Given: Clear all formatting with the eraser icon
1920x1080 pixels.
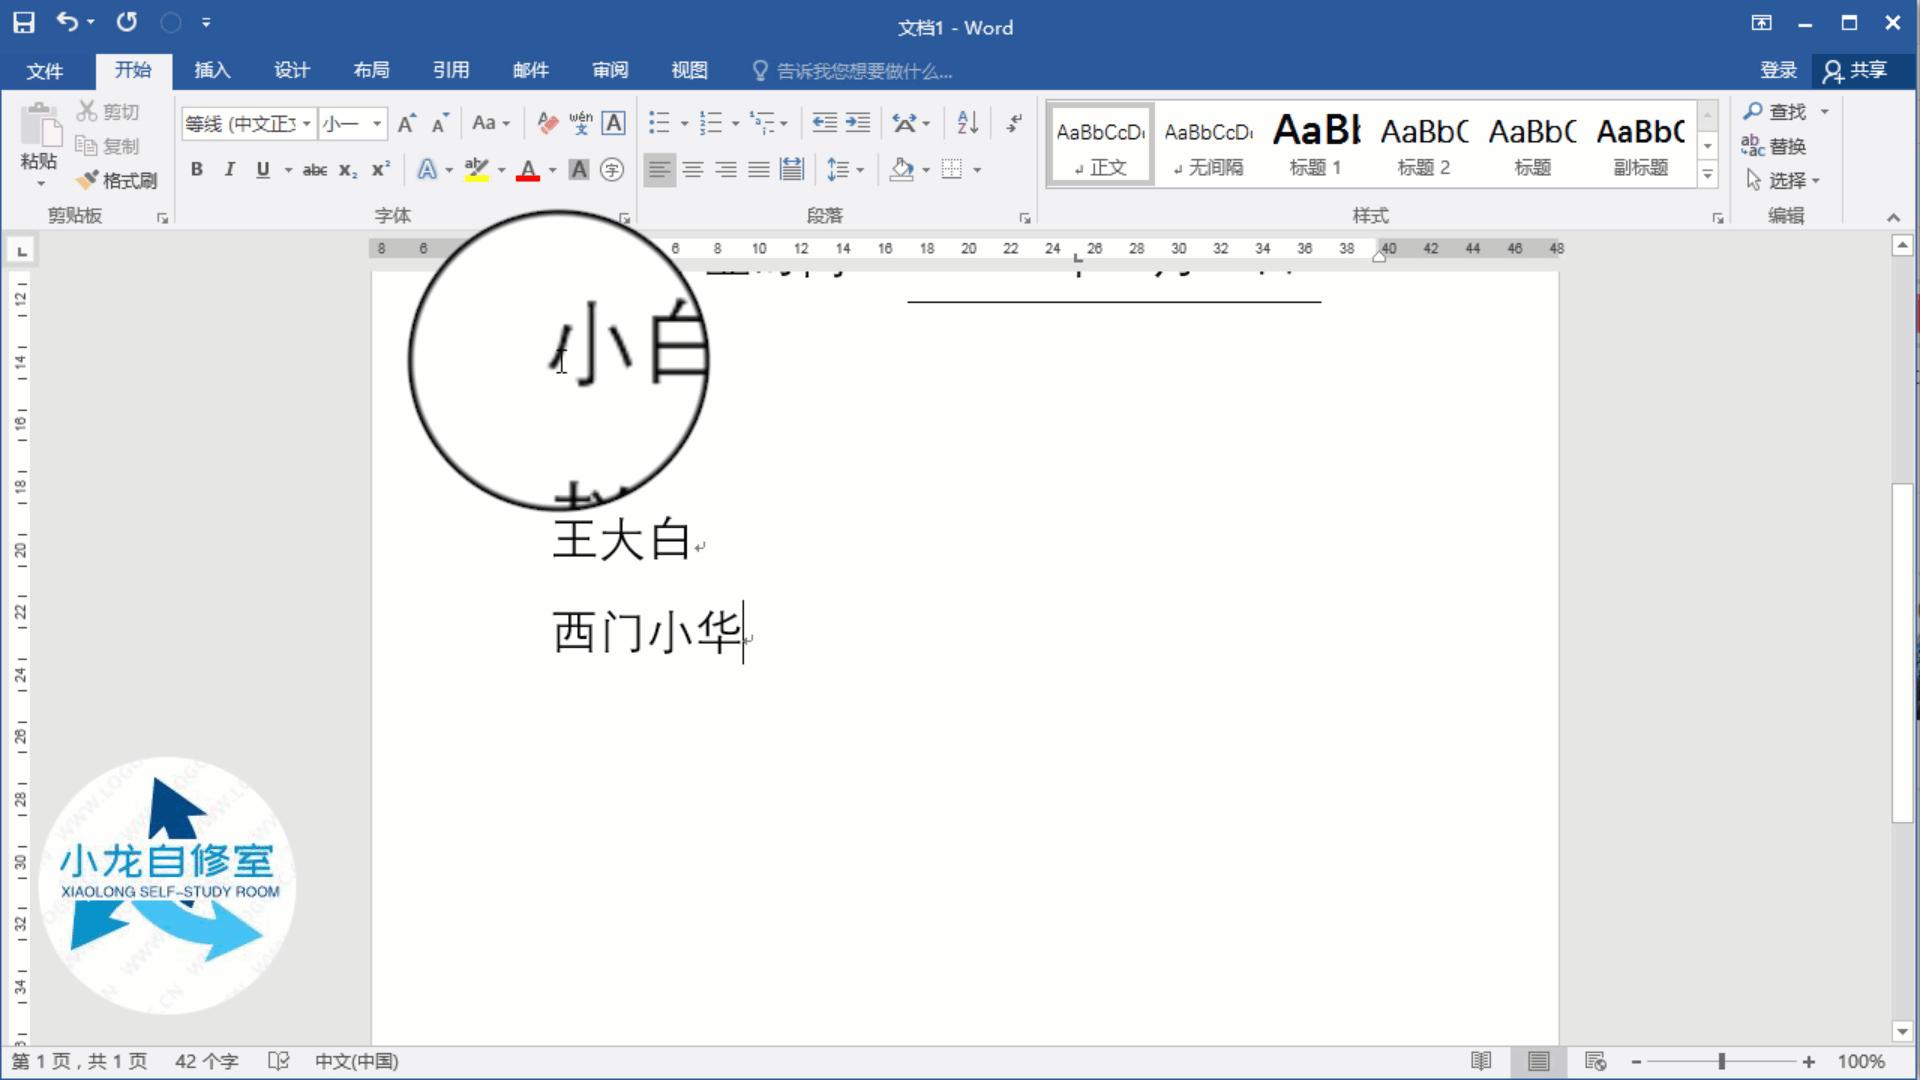Looking at the screenshot, I should (x=546, y=123).
